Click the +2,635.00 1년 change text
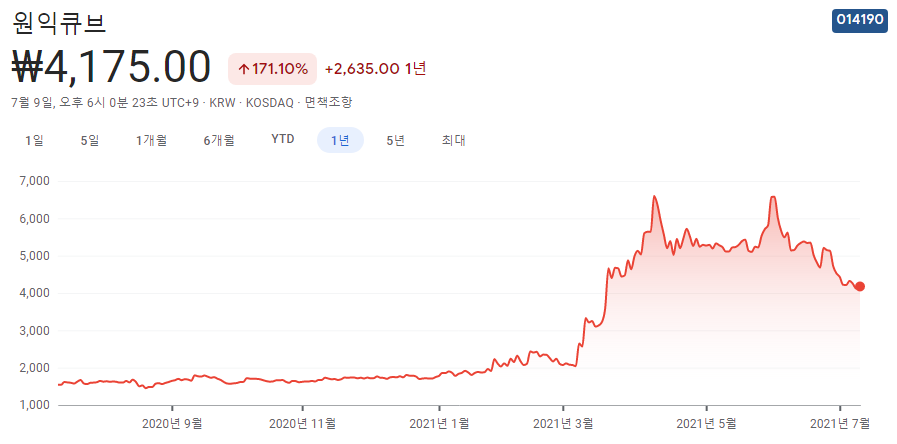Screen dimensions: 897x444 [376, 69]
